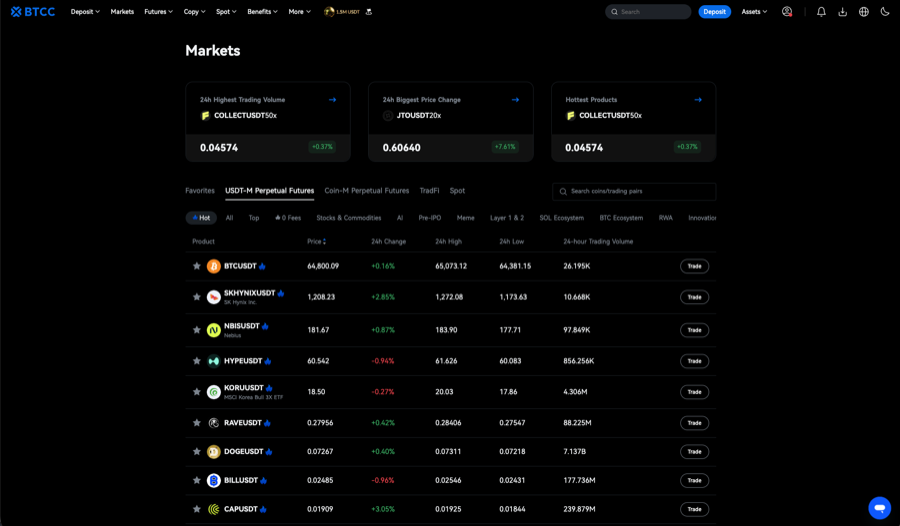Open the Assets dropdown
Viewport: 900px width, 526px height.
tap(754, 11)
